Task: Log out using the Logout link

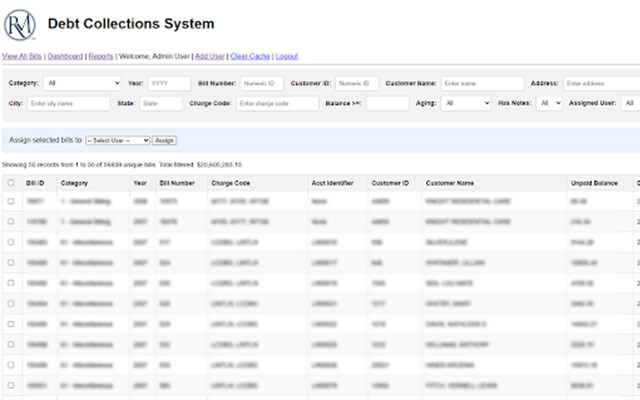Action: pos(287,56)
